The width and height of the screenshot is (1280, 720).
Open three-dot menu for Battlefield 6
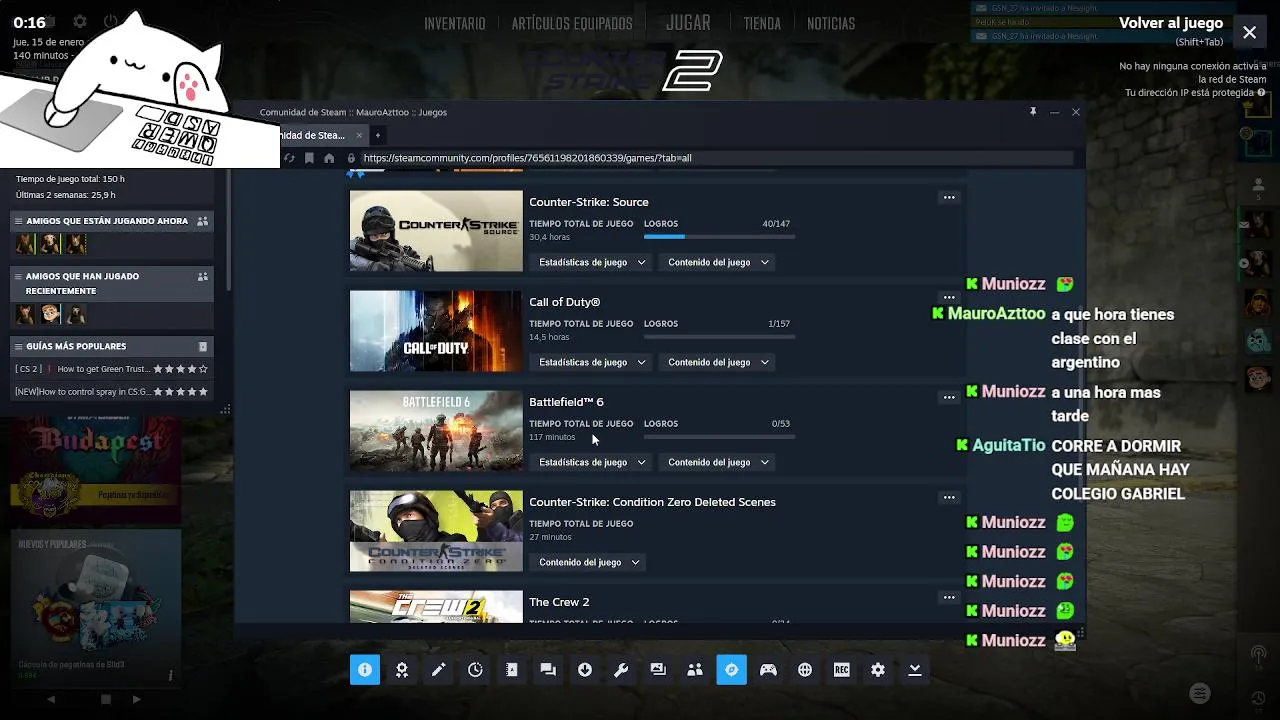[x=949, y=397]
